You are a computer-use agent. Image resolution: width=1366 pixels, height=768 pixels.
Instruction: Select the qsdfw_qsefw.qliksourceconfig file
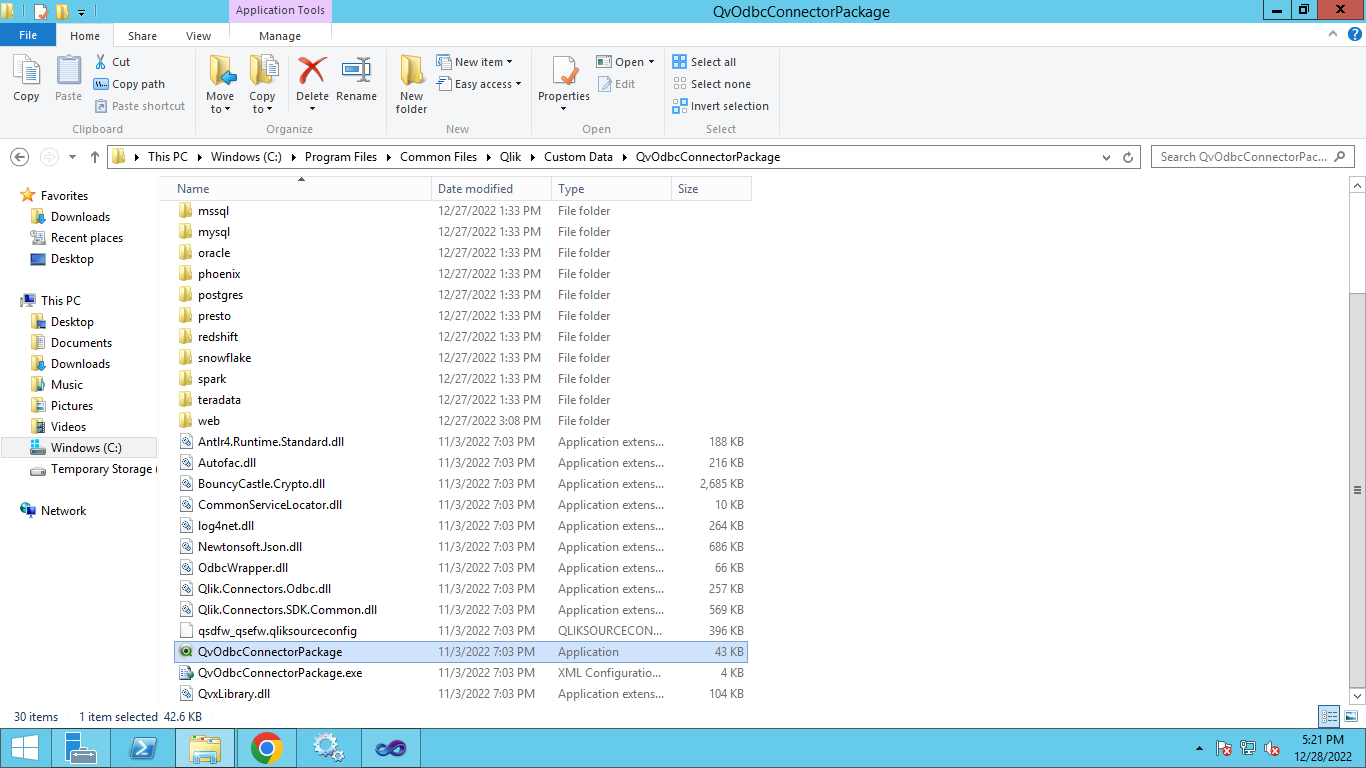click(460, 631)
